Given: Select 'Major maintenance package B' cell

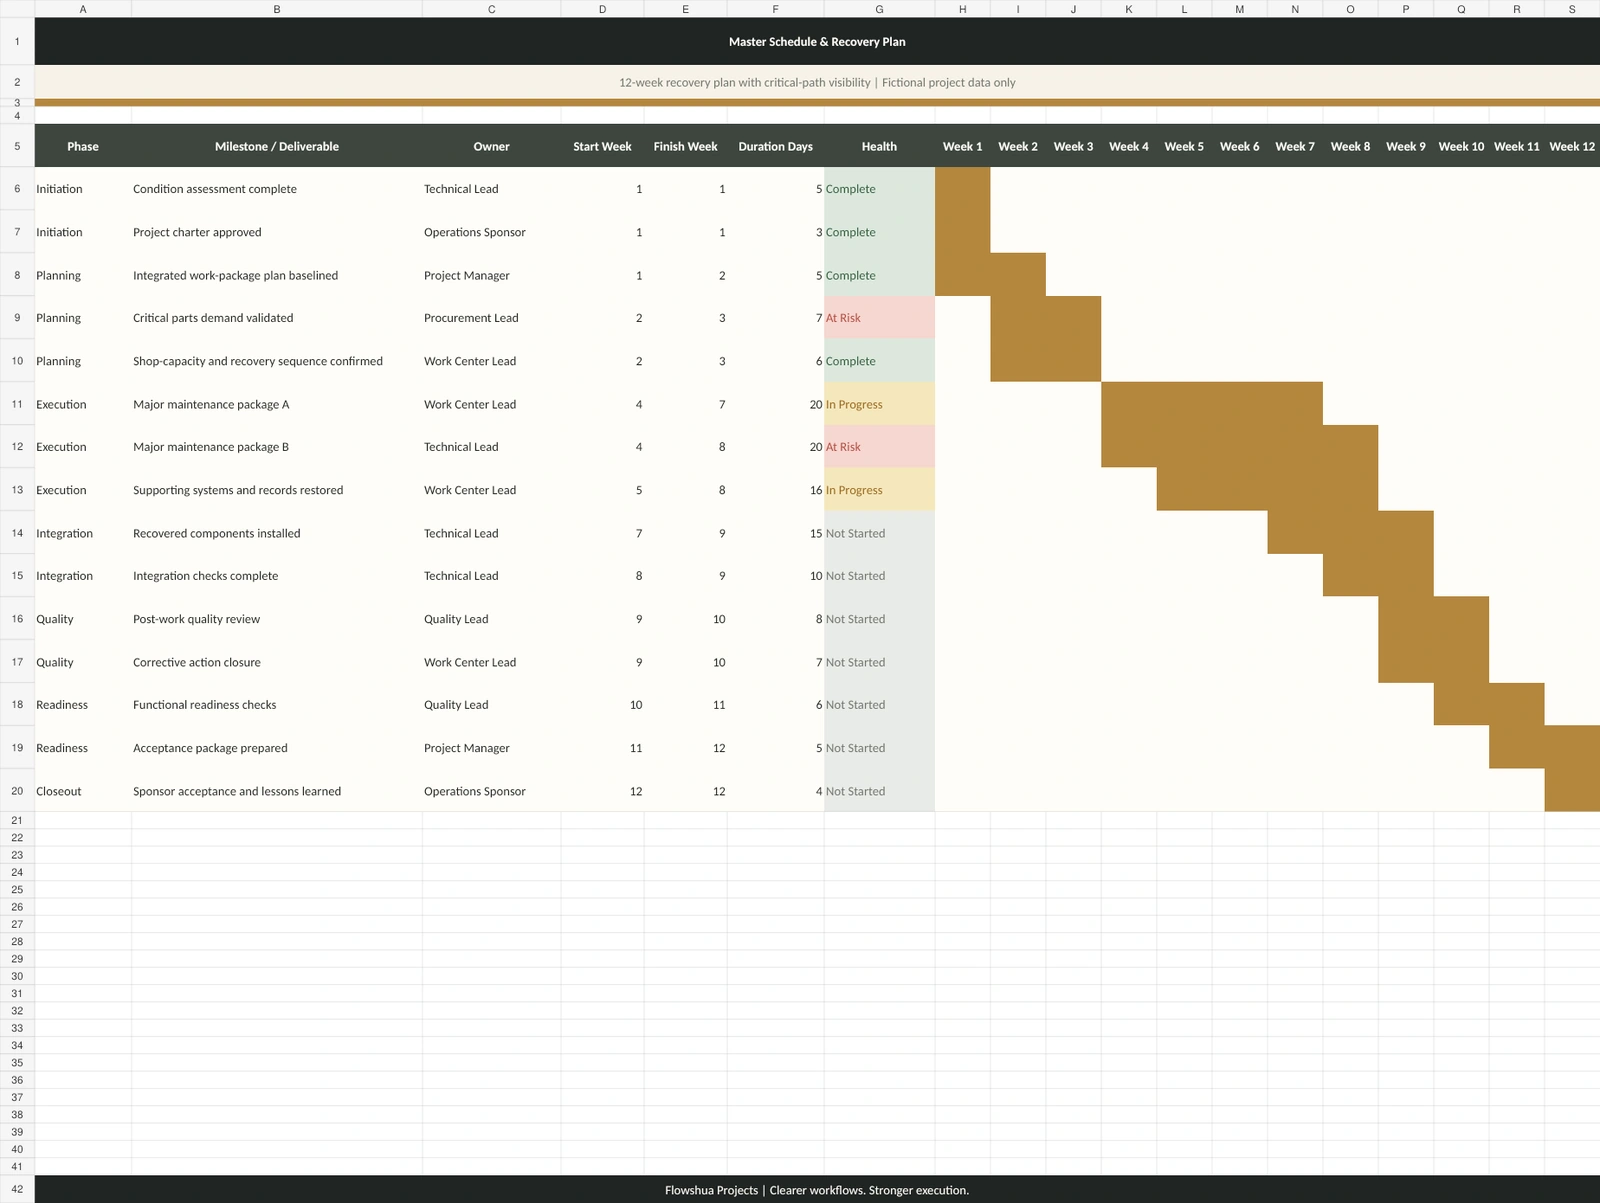Looking at the screenshot, I should click(277, 447).
